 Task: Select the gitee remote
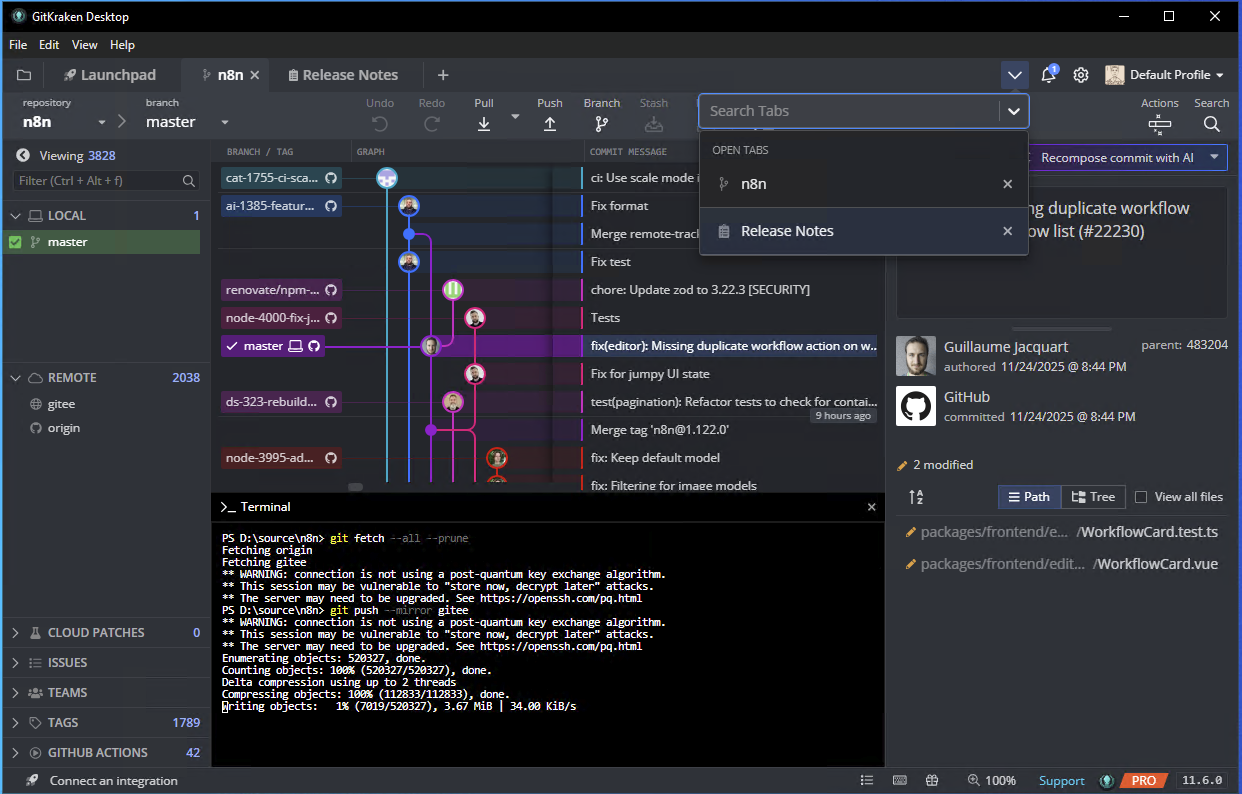61,404
